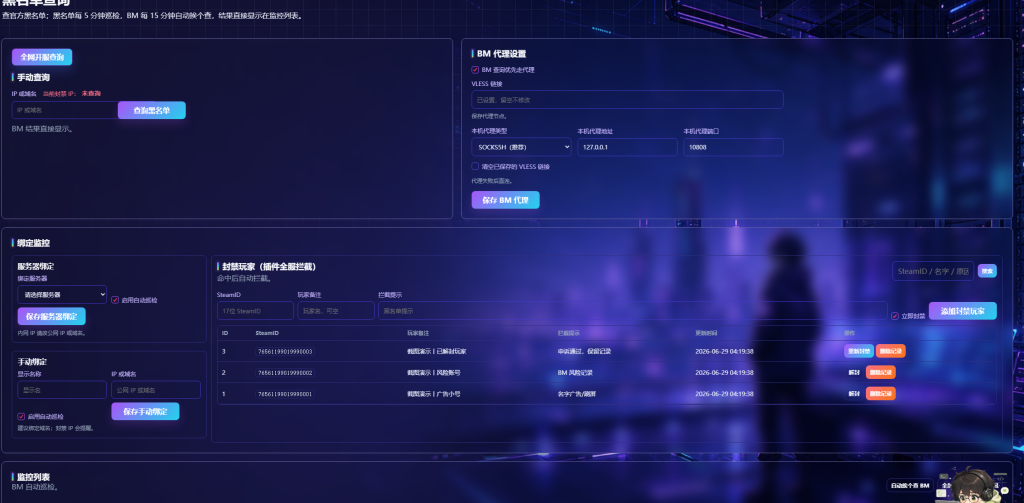This screenshot has width=1024, height=503.
Task: Select SteamID 76561199019990002 cell
Action: click(285, 372)
